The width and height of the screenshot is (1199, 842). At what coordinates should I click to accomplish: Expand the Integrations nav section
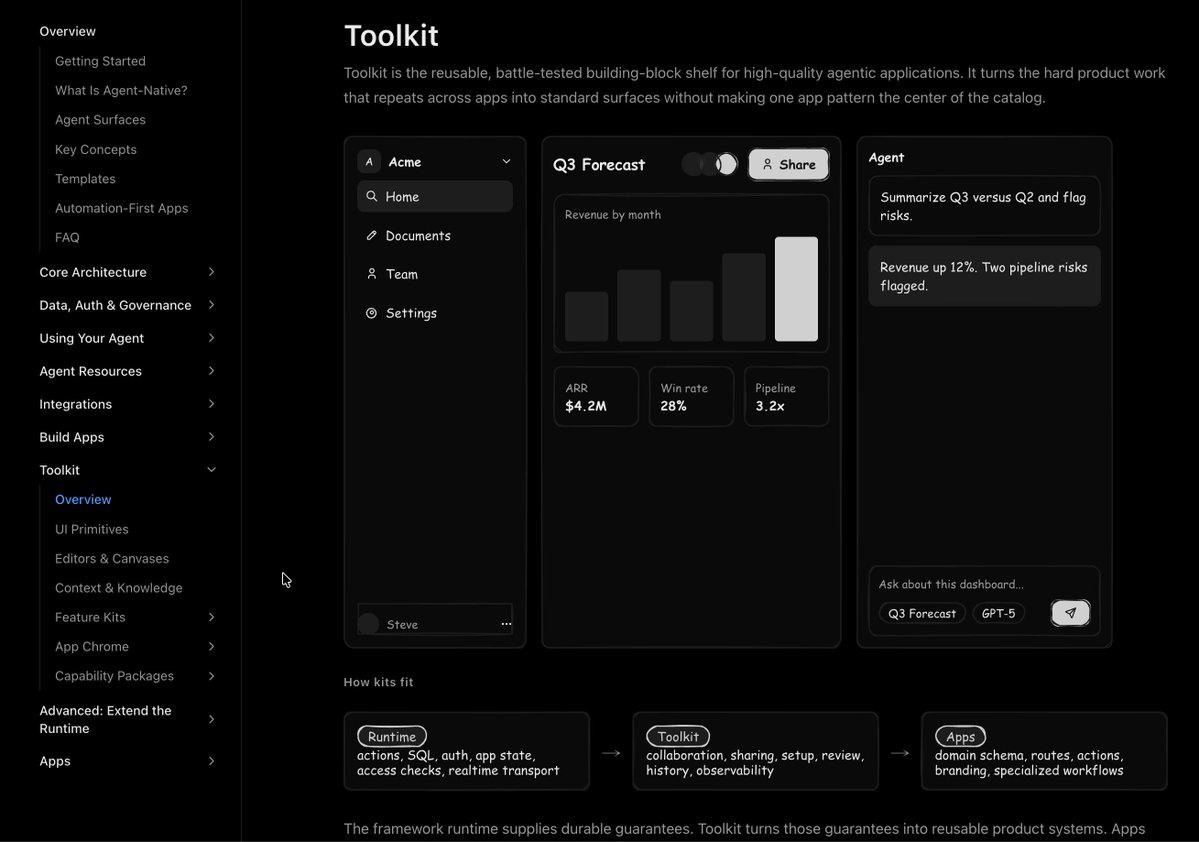point(211,404)
